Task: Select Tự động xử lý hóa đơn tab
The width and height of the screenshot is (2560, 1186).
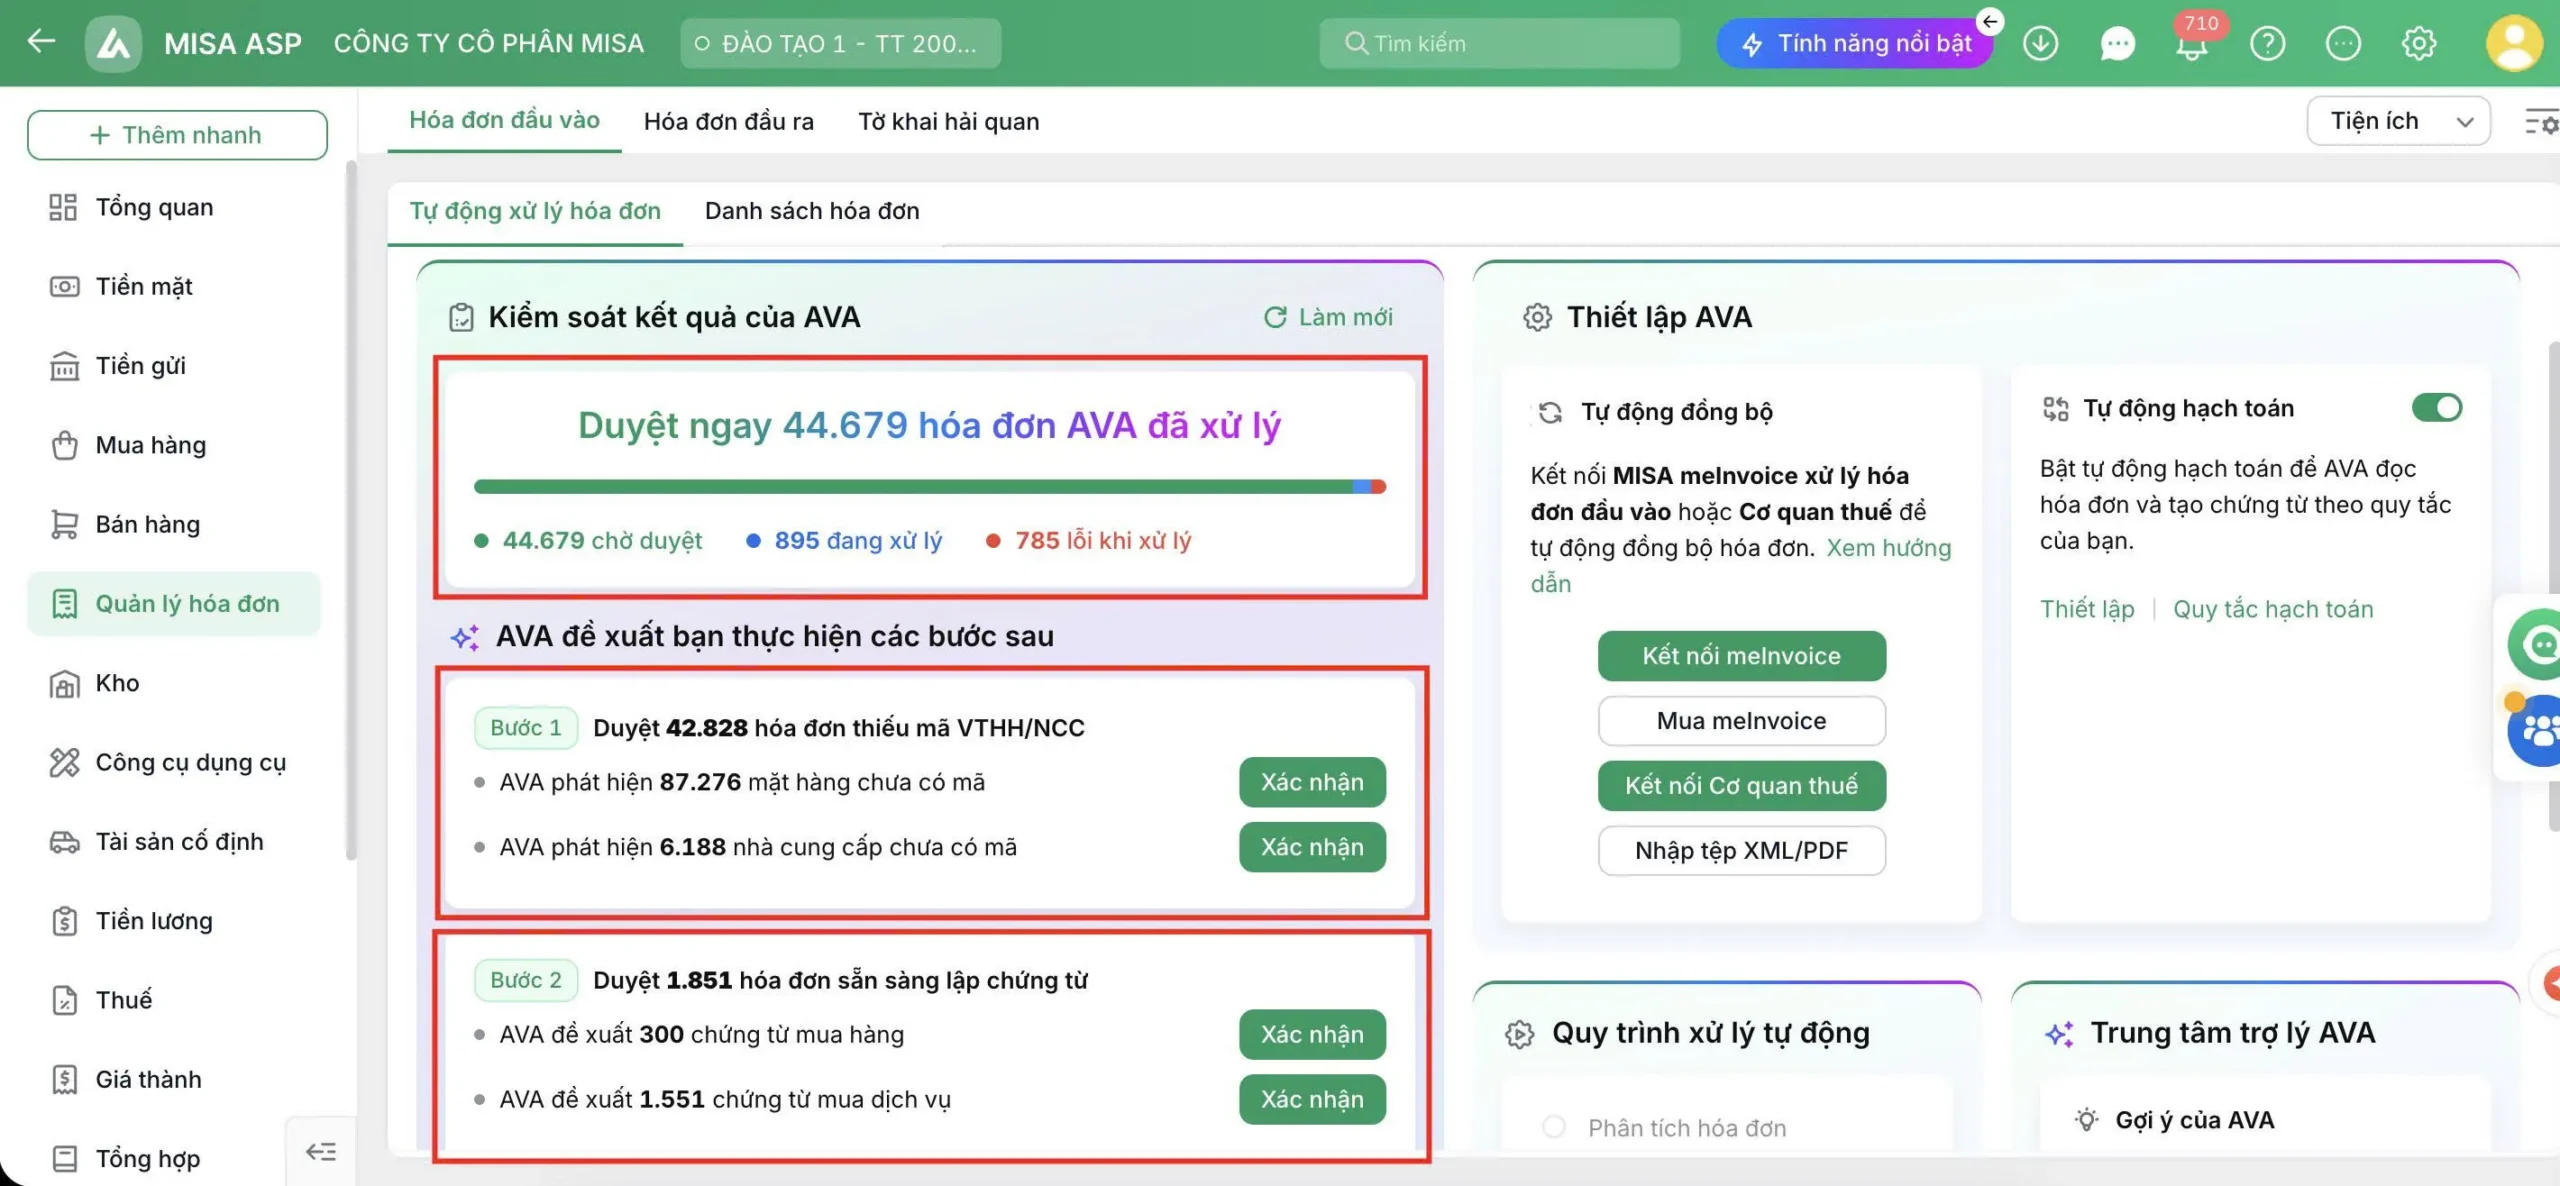Action: pos(535,211)
